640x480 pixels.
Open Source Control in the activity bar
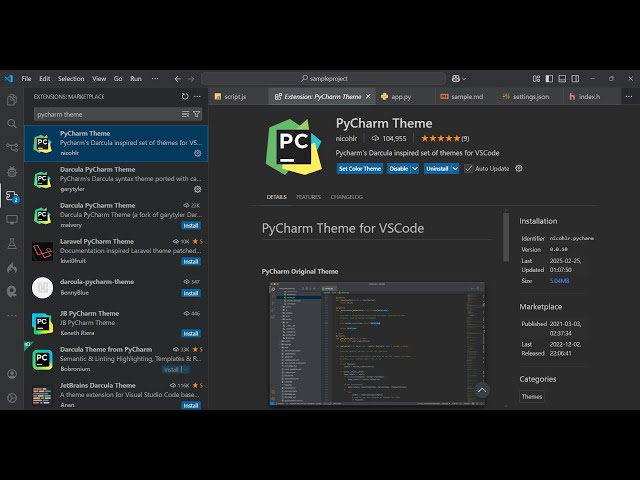[12, 148]
